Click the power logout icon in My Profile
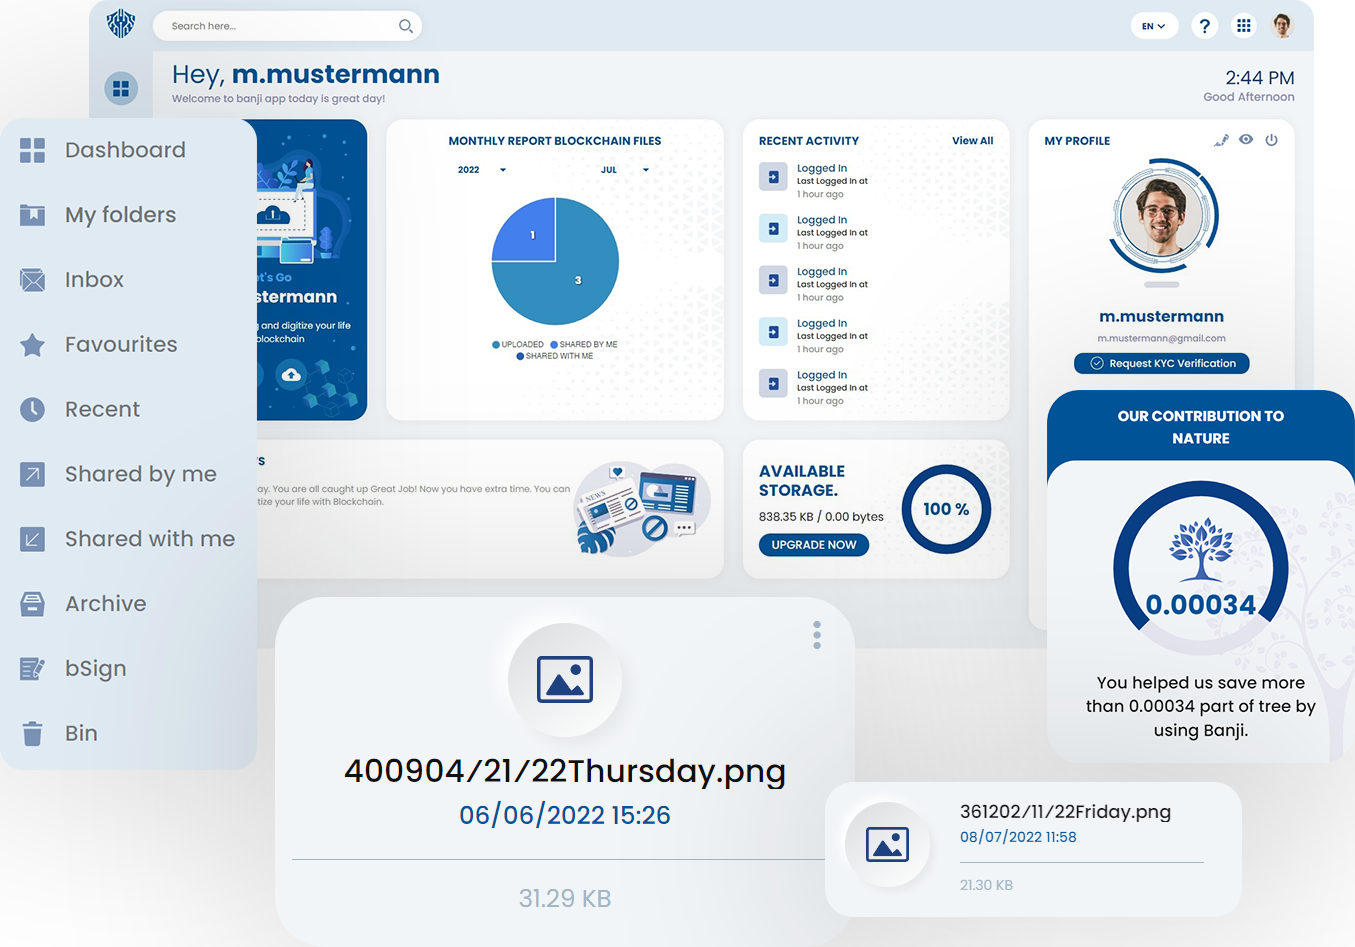Viewport: 1355px width, 947px height. coord(1271,140)
